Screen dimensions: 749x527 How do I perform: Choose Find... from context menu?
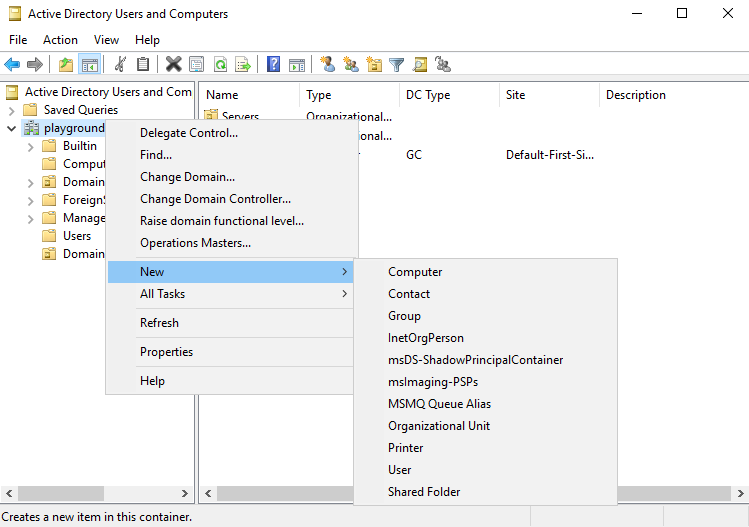[231, 155]
